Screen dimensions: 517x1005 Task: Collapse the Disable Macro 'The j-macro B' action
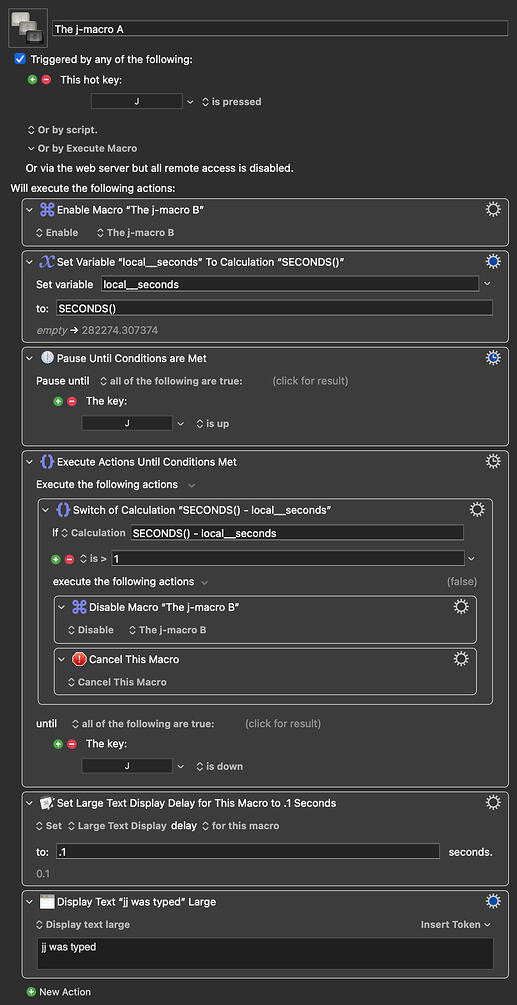62,607
